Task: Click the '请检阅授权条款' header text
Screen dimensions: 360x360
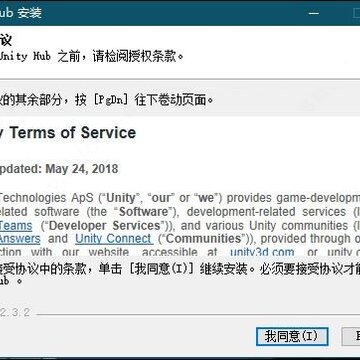Action: [x=134, y=56]
